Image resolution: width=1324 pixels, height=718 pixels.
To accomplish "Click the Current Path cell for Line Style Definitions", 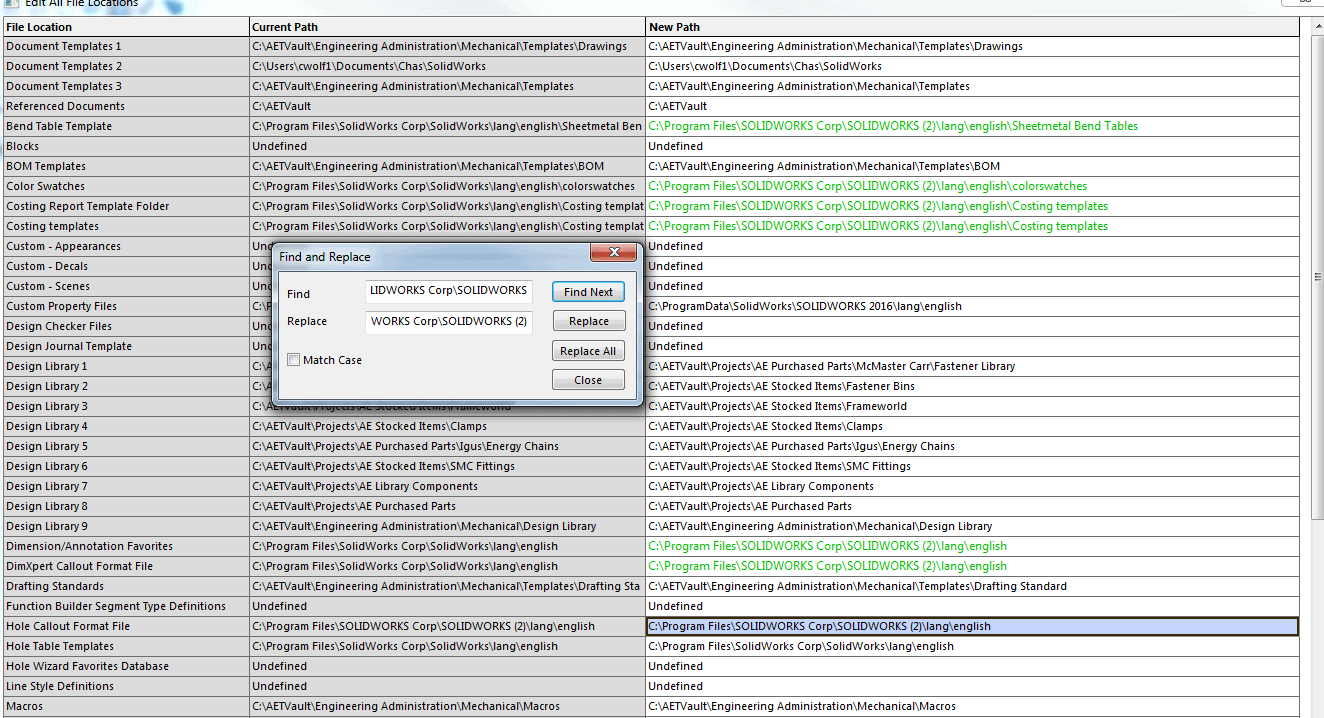I will (448, 686).
